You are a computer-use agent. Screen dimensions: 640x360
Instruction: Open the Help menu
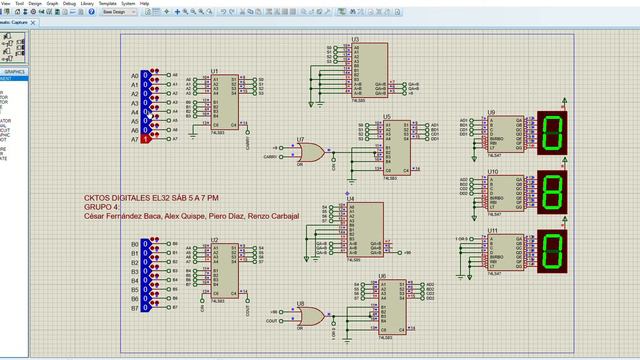pyautogui.click(x=144, y=3)
